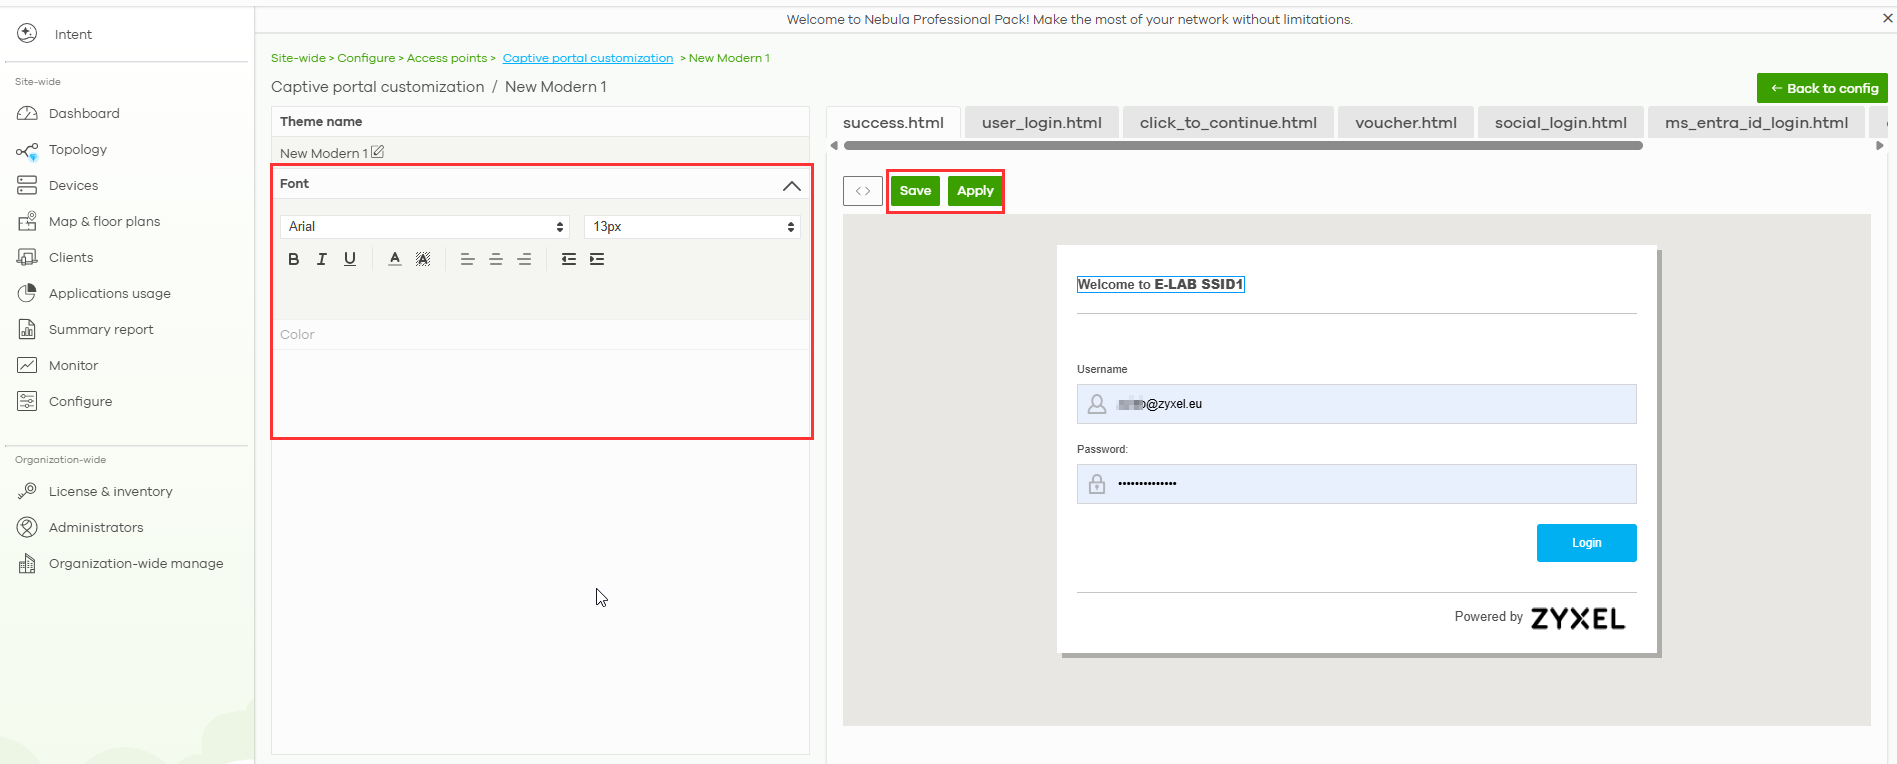Switch to the user_login.html tab

(x=1041, y=123)
